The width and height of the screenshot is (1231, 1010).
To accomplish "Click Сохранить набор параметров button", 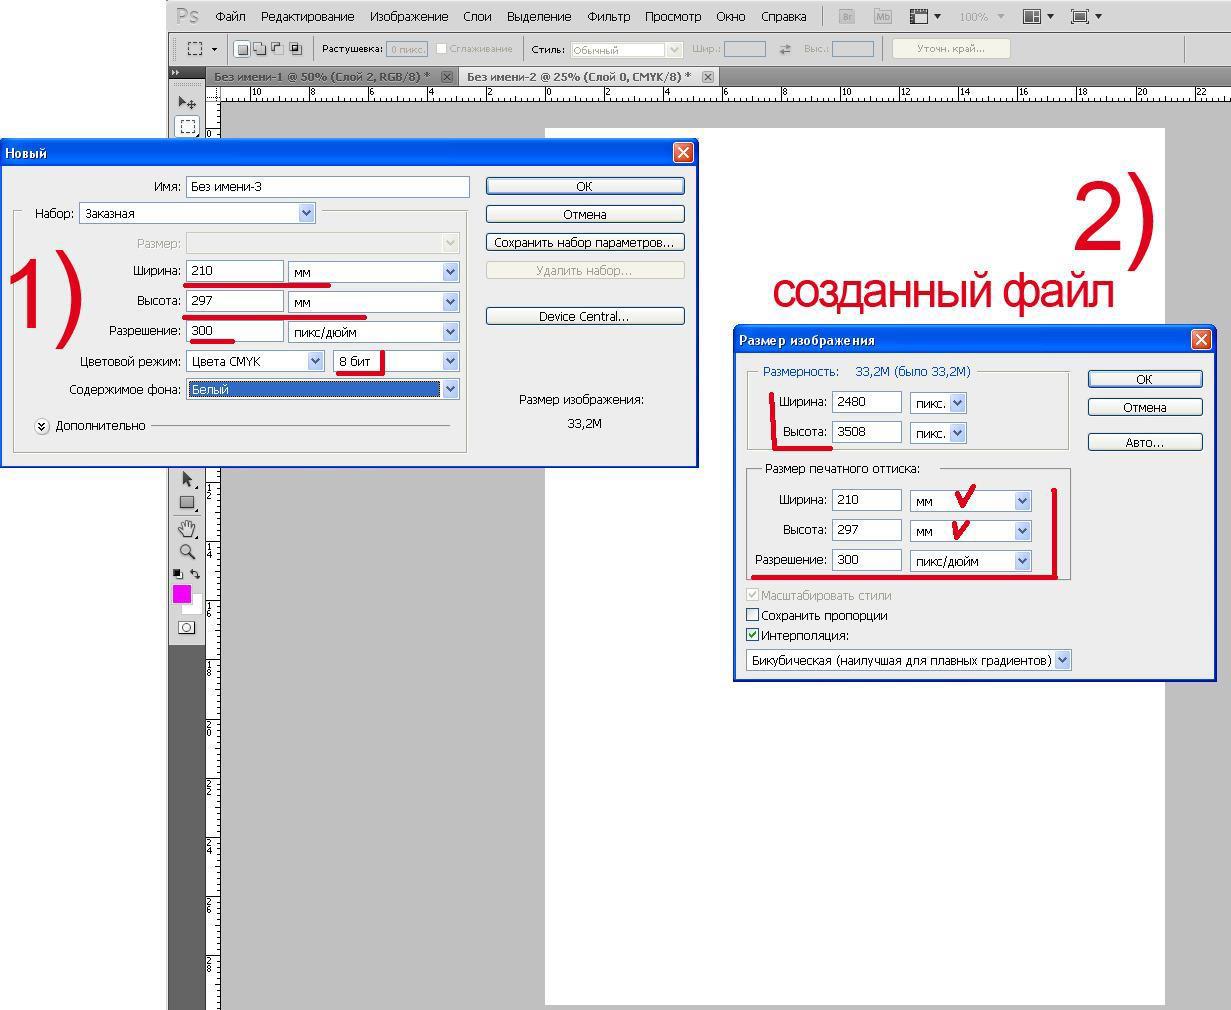I will coord(585,242).
